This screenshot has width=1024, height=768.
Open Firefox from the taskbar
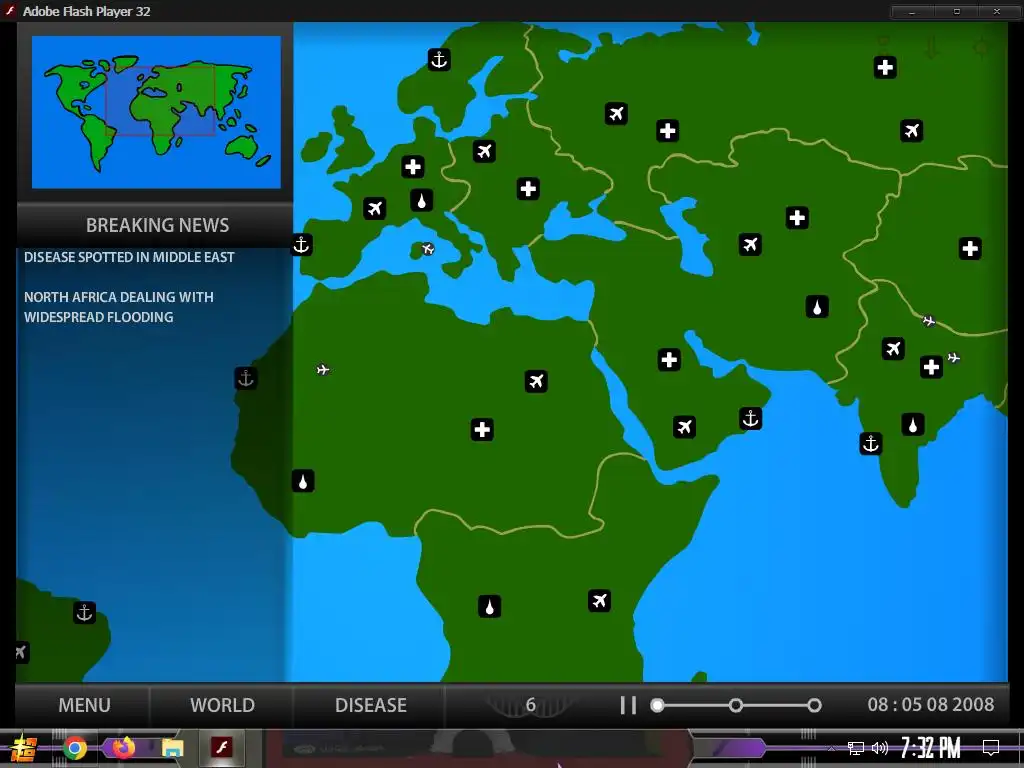123,747
